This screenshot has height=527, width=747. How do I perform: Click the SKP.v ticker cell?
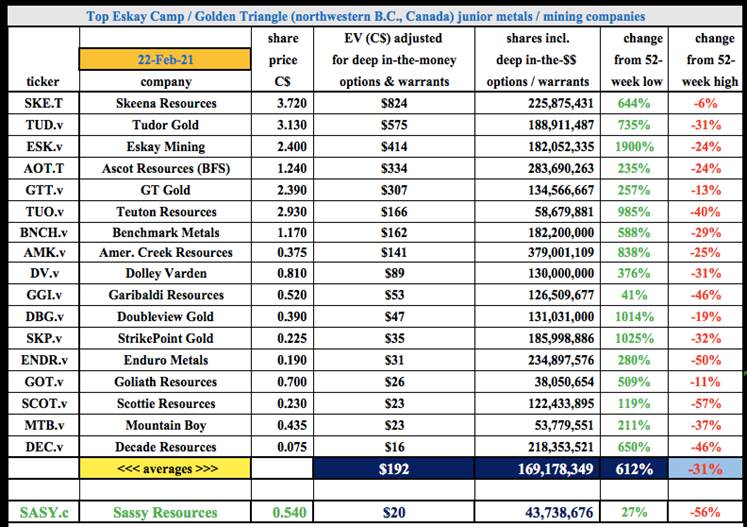click(x=43, y=338)
